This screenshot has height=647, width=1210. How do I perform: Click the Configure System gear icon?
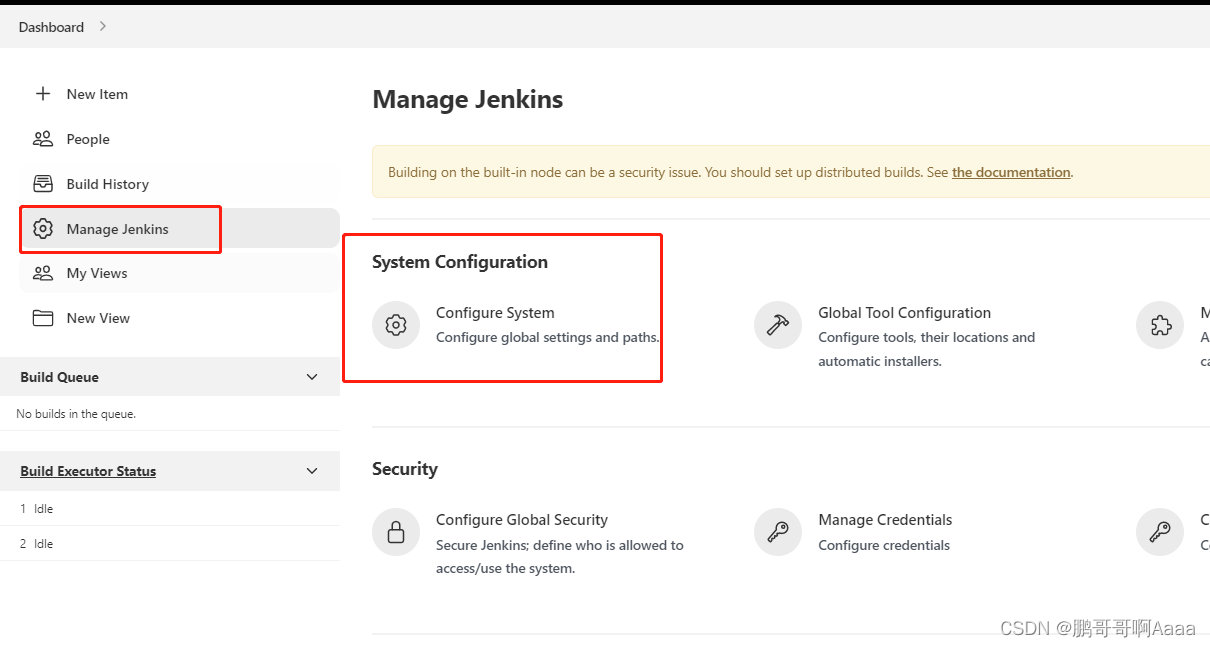click(x=396, y=325)
